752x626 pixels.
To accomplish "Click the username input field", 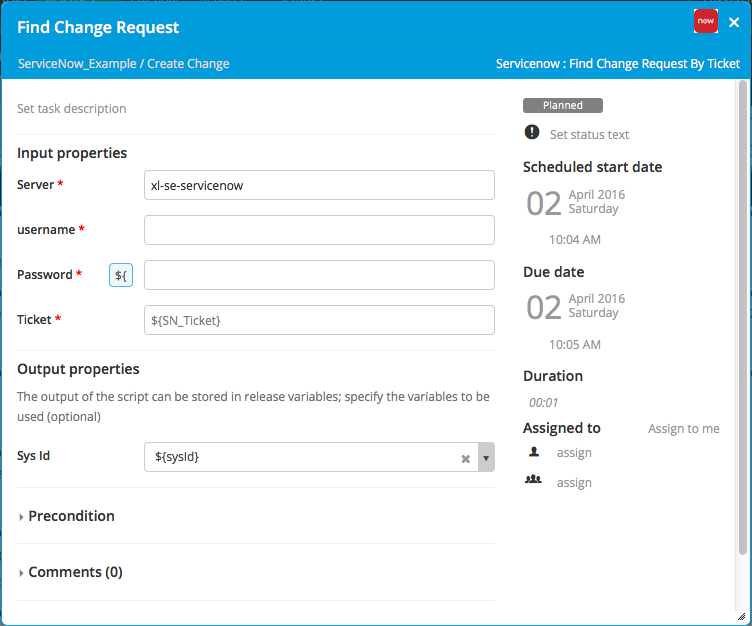I will pos(319,230).
